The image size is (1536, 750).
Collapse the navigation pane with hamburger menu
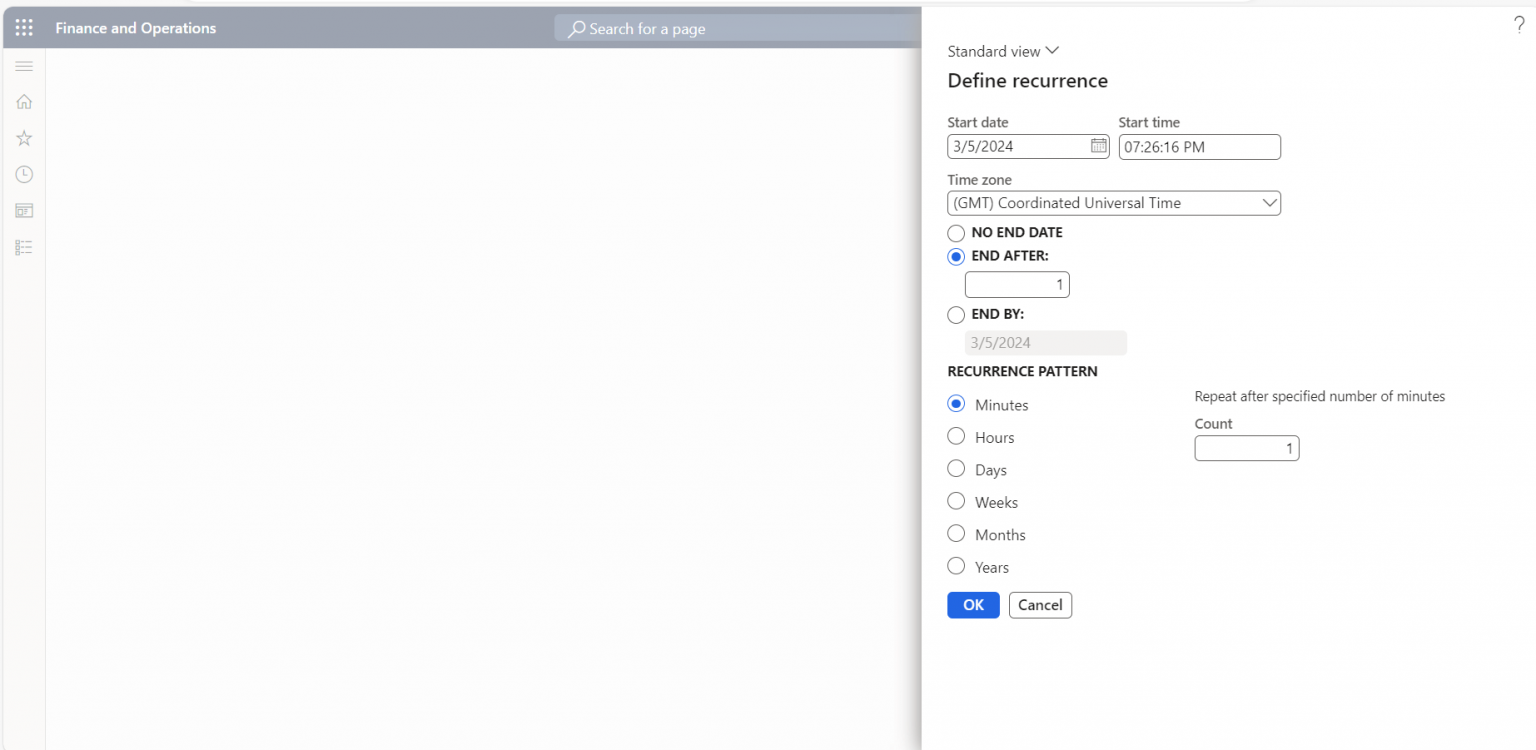click(x=24, y=66)
